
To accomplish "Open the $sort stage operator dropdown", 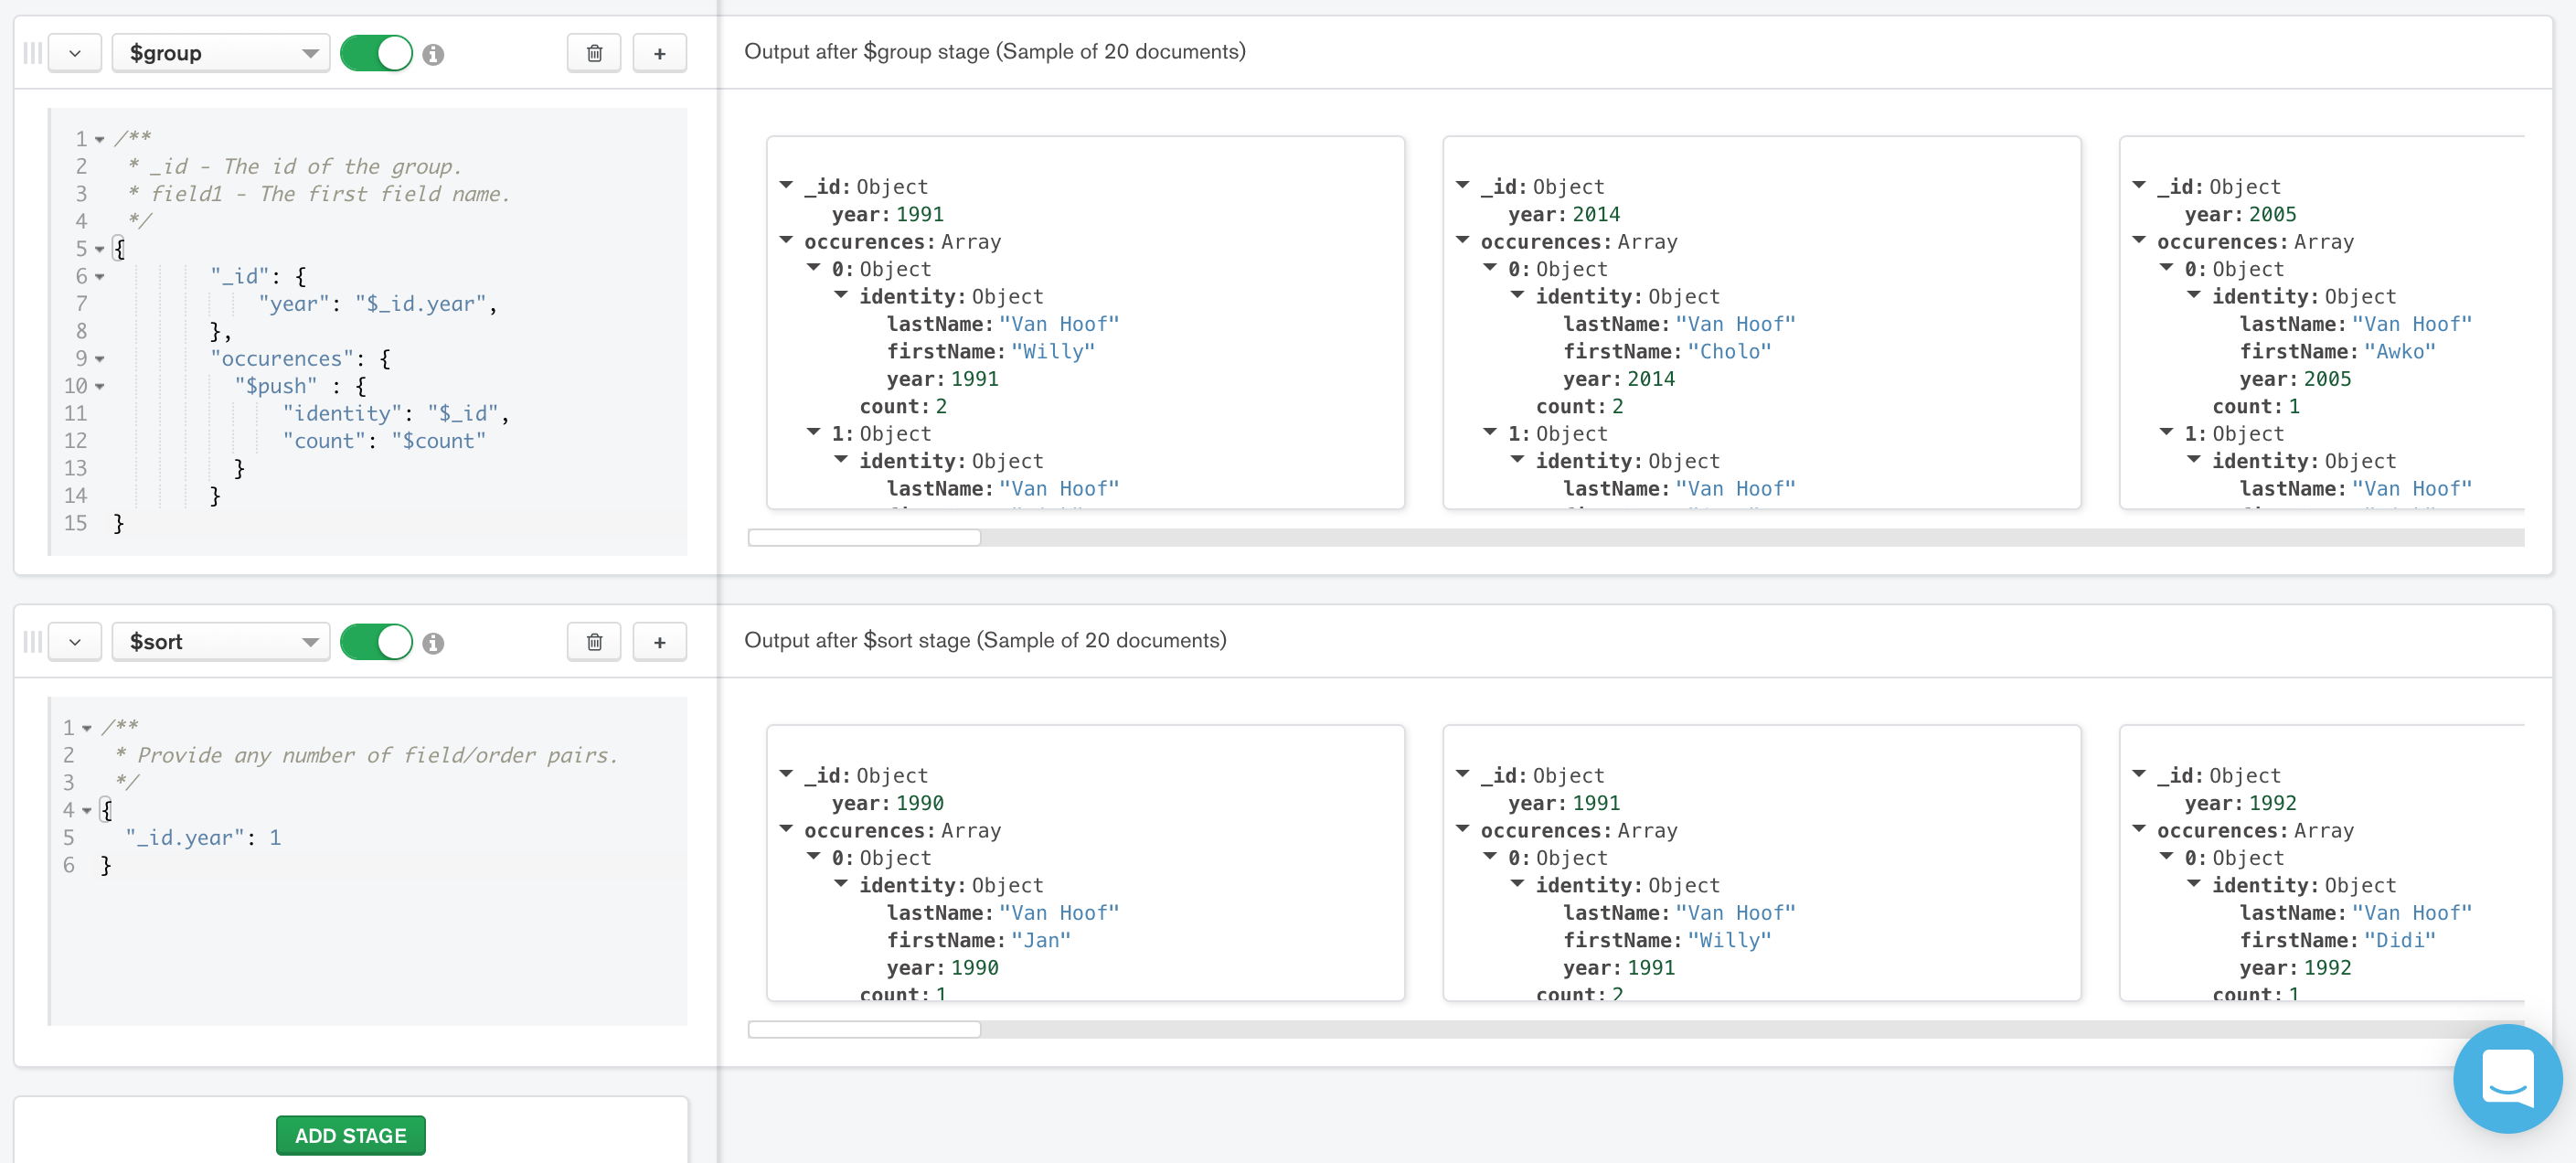I will point(221,642).
